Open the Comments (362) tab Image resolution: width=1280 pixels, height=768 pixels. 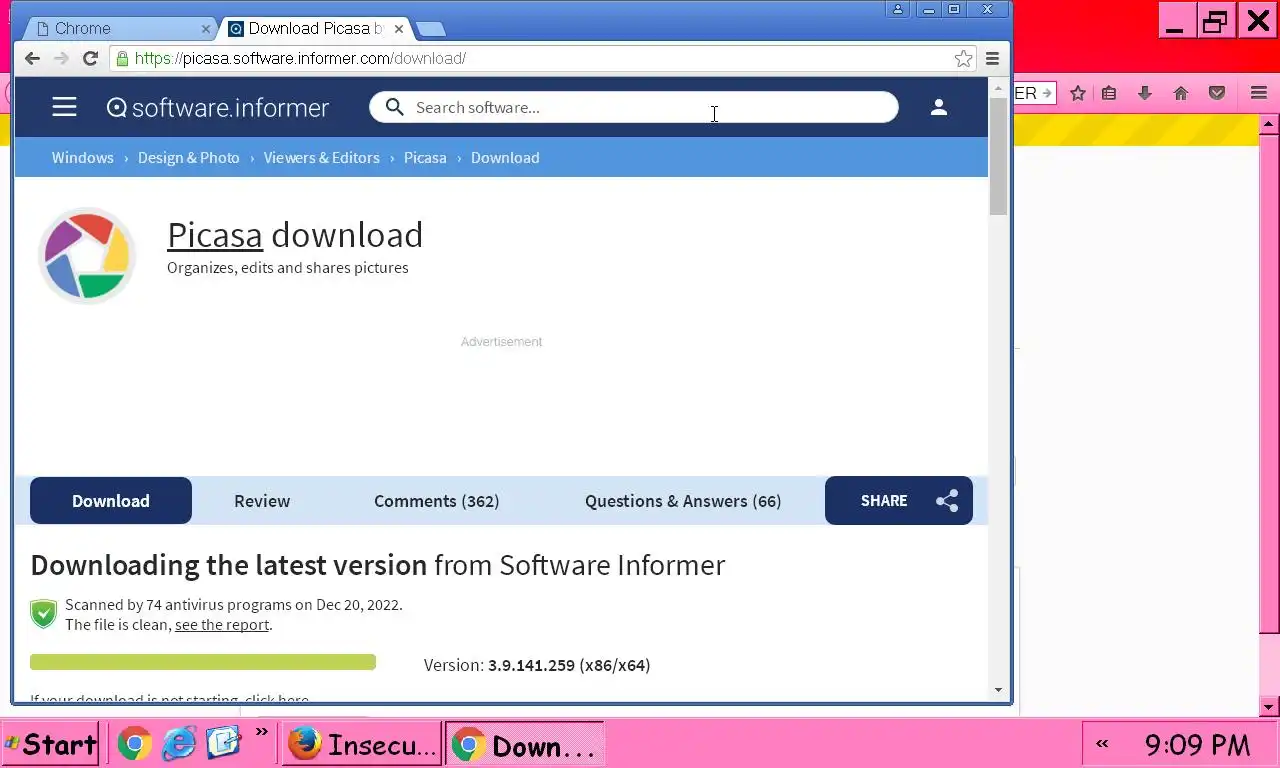(x=436, y=501)
